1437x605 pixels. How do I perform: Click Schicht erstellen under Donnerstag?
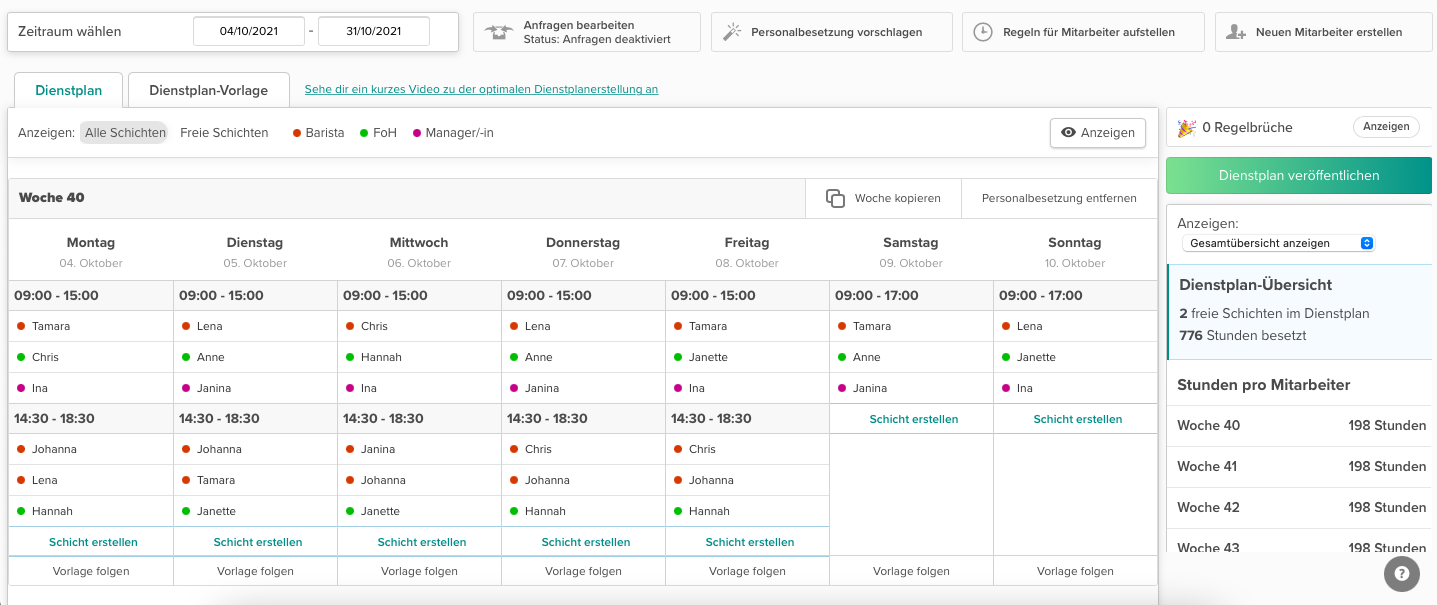pyautogui.click(x=586, y=542)
